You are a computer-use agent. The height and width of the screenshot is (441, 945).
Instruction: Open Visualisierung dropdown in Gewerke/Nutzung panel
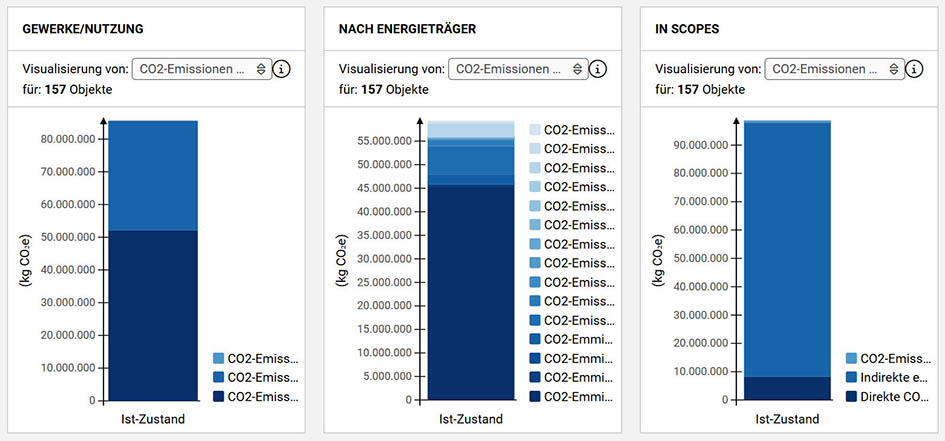201,69
